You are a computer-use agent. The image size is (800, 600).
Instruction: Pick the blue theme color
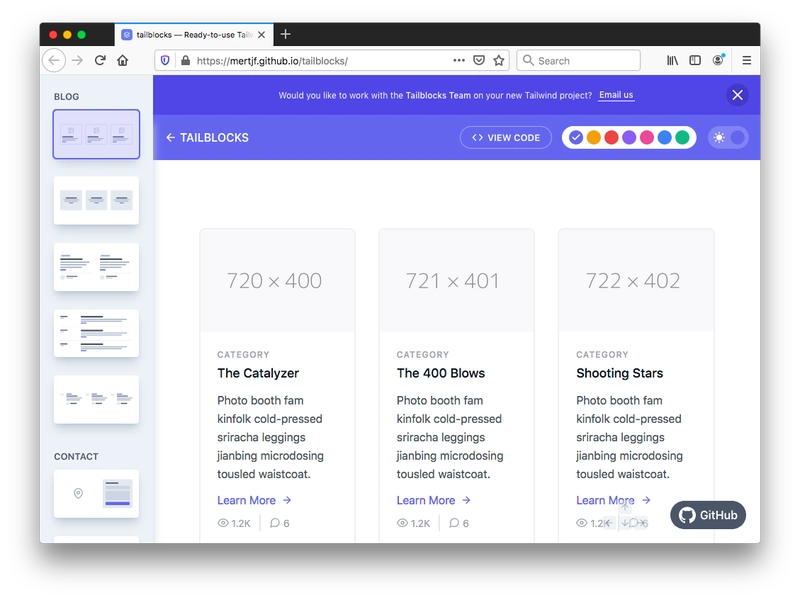(664, 138)
